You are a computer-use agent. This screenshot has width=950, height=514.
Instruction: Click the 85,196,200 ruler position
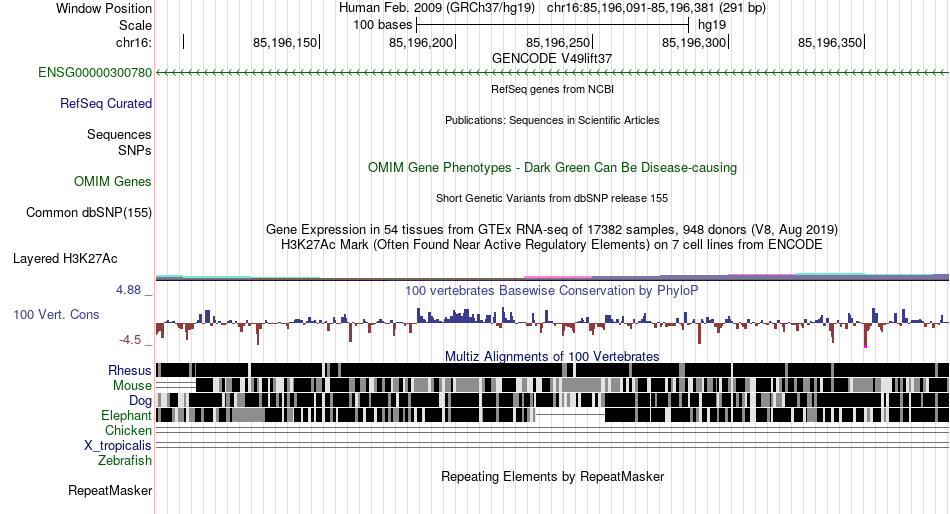[x=421, y=42]
